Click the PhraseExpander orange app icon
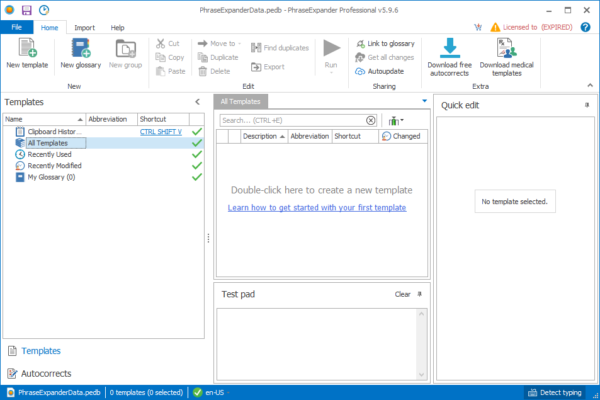 pyautogui.click(x=9, y=10)
